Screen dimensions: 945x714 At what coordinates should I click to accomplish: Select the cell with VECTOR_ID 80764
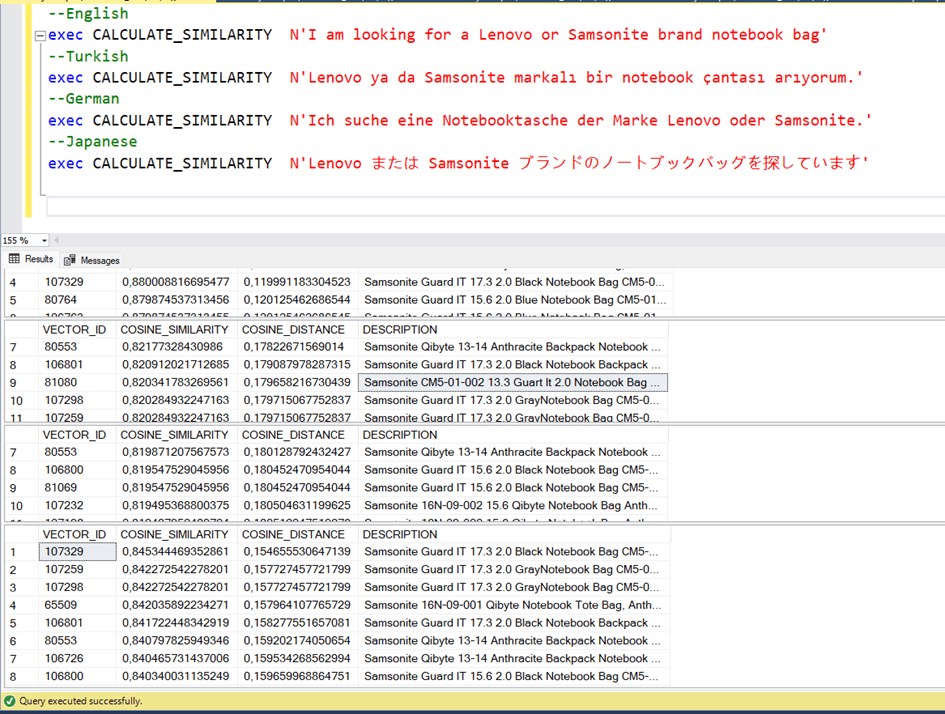(60, 300)
